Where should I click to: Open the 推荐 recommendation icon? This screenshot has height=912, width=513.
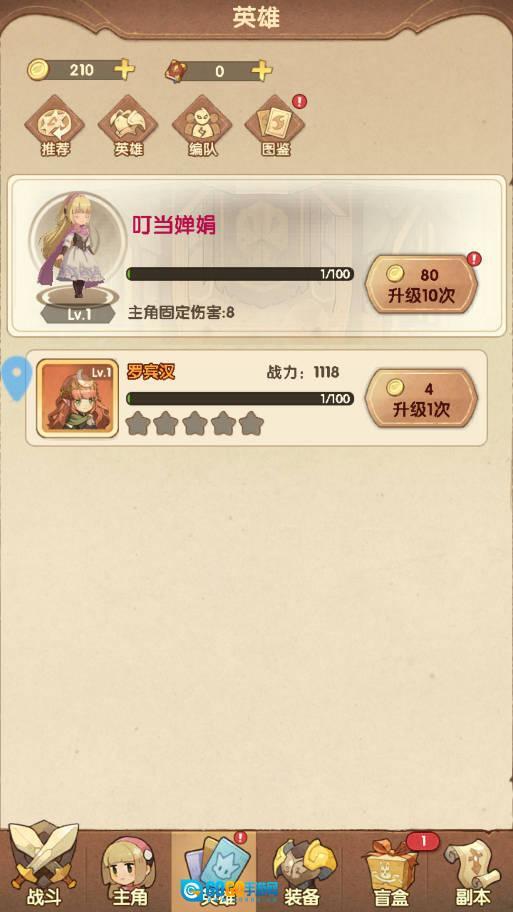click(x=55, y=126)
